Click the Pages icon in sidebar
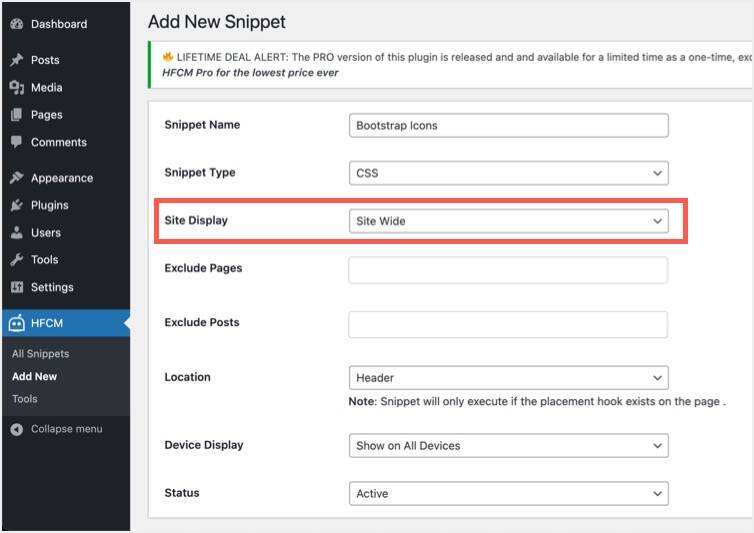 point(17,114)
